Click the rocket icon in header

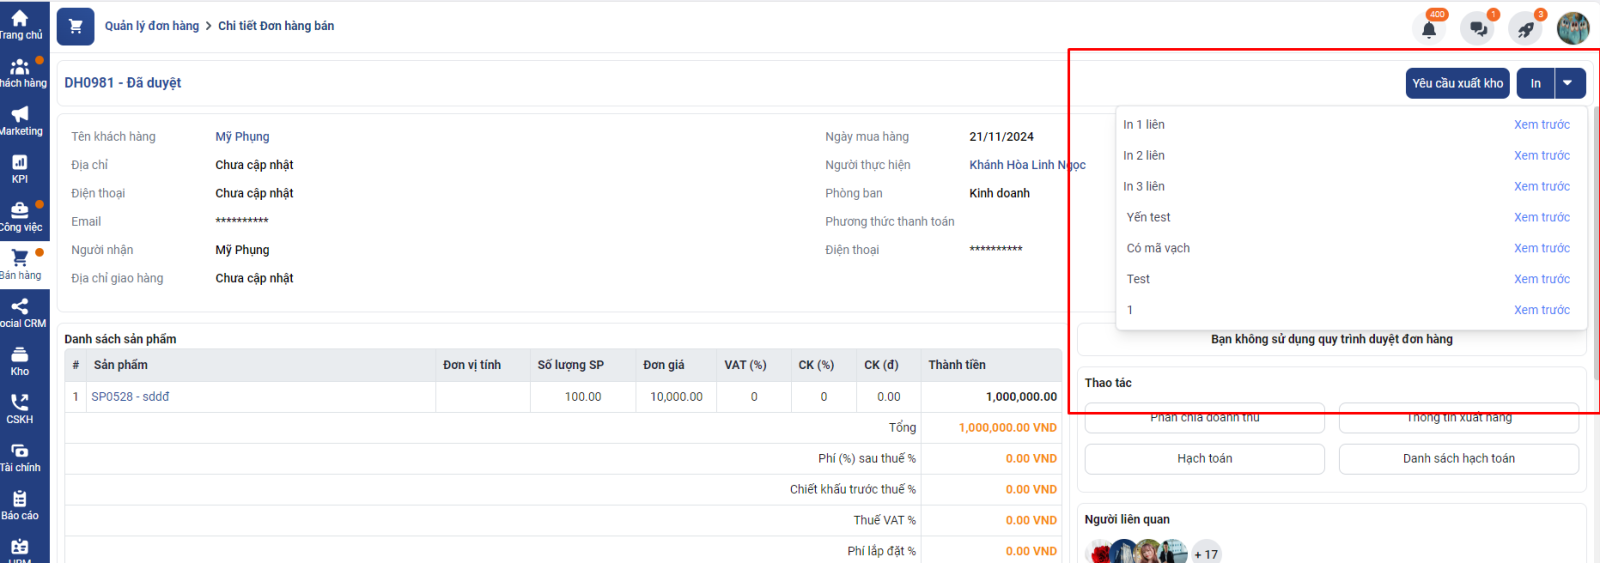(1525, 29)
